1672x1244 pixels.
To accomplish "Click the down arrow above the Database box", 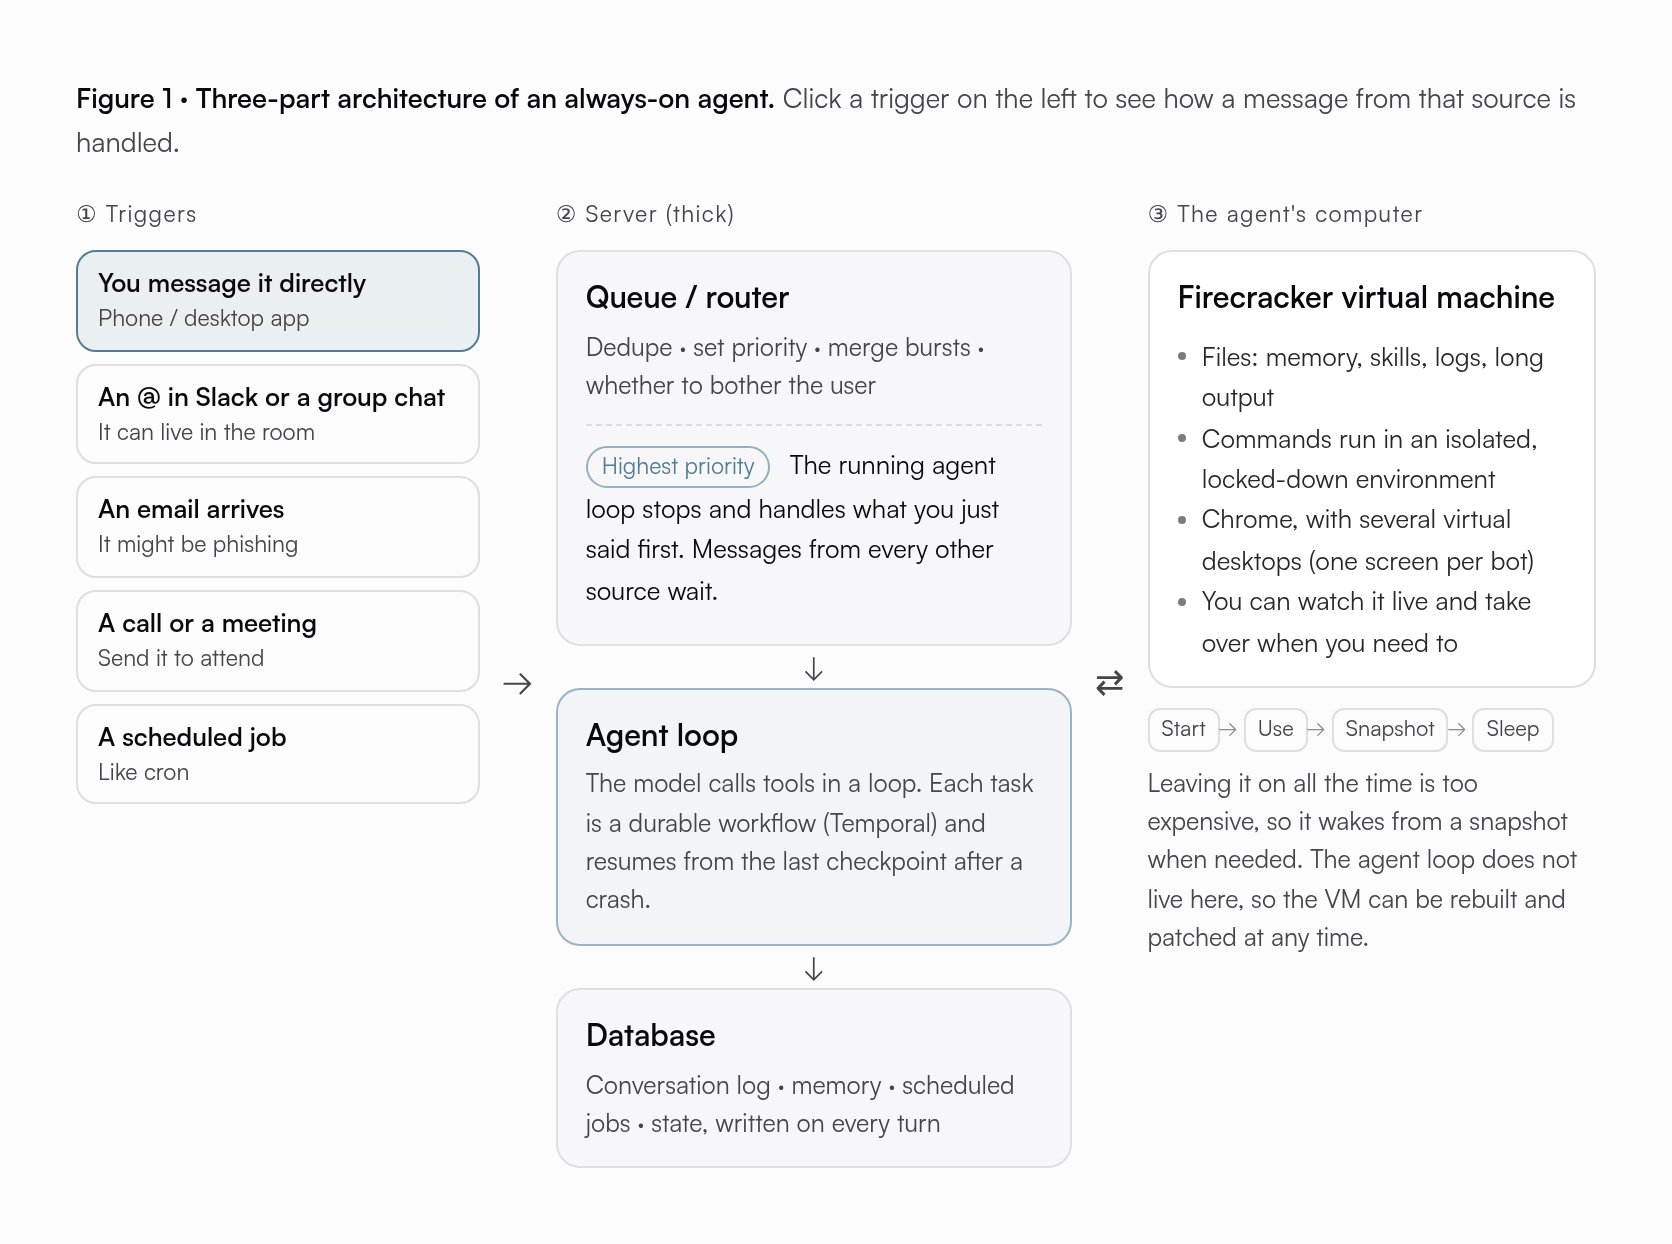I will [x=814, y=969].
